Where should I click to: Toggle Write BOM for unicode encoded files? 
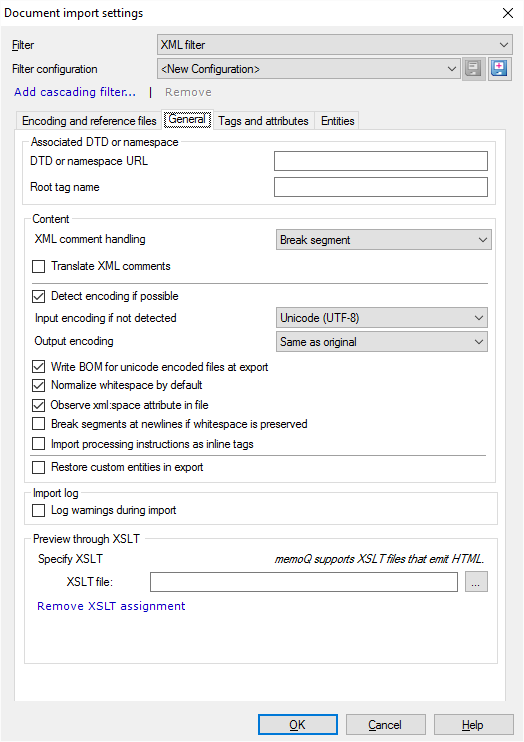click(x=38, y=367)
